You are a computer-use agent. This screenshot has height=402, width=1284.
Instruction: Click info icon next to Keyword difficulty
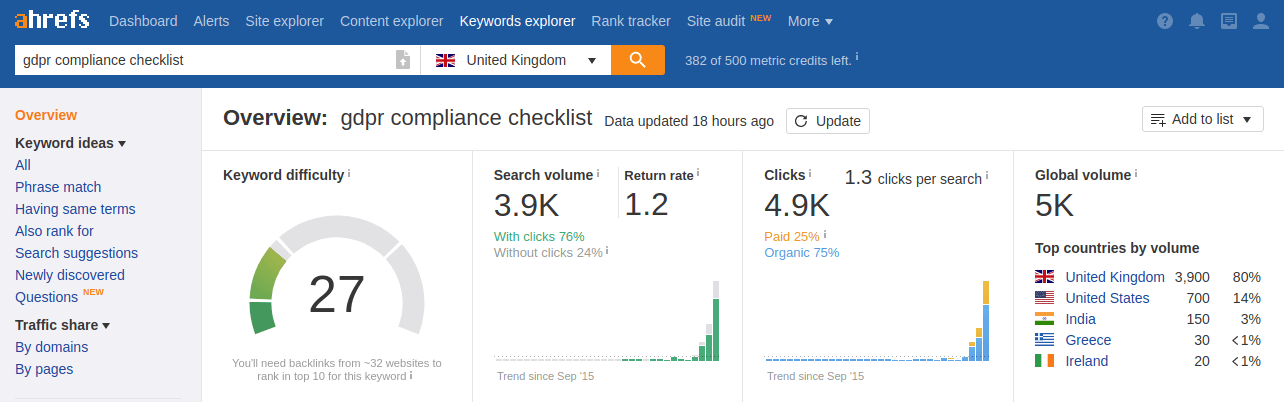tap(349, 174)
